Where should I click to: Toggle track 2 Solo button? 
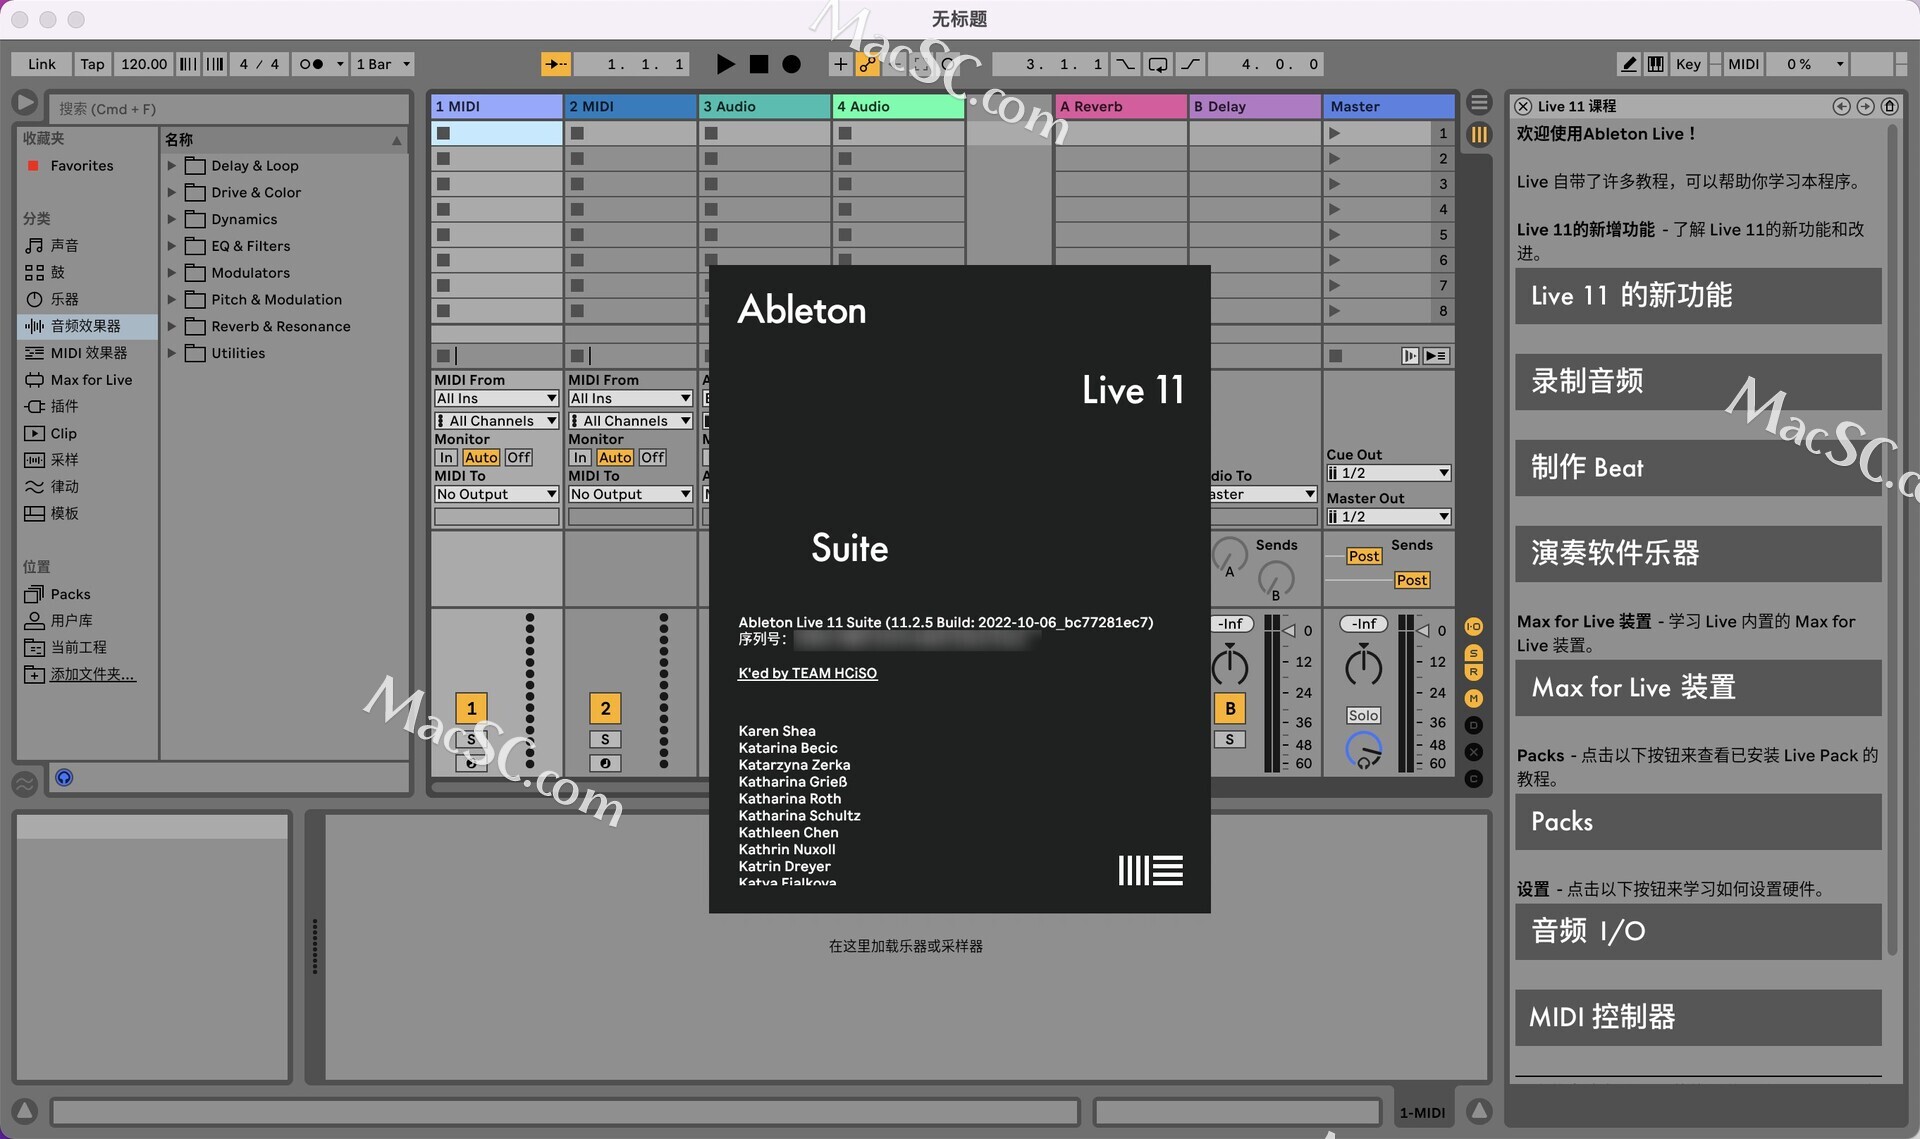[605, 739]
